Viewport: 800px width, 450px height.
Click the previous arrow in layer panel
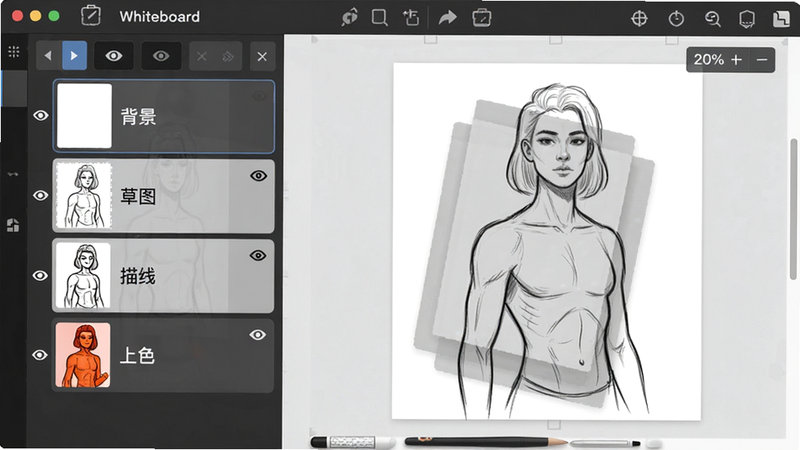48,56
